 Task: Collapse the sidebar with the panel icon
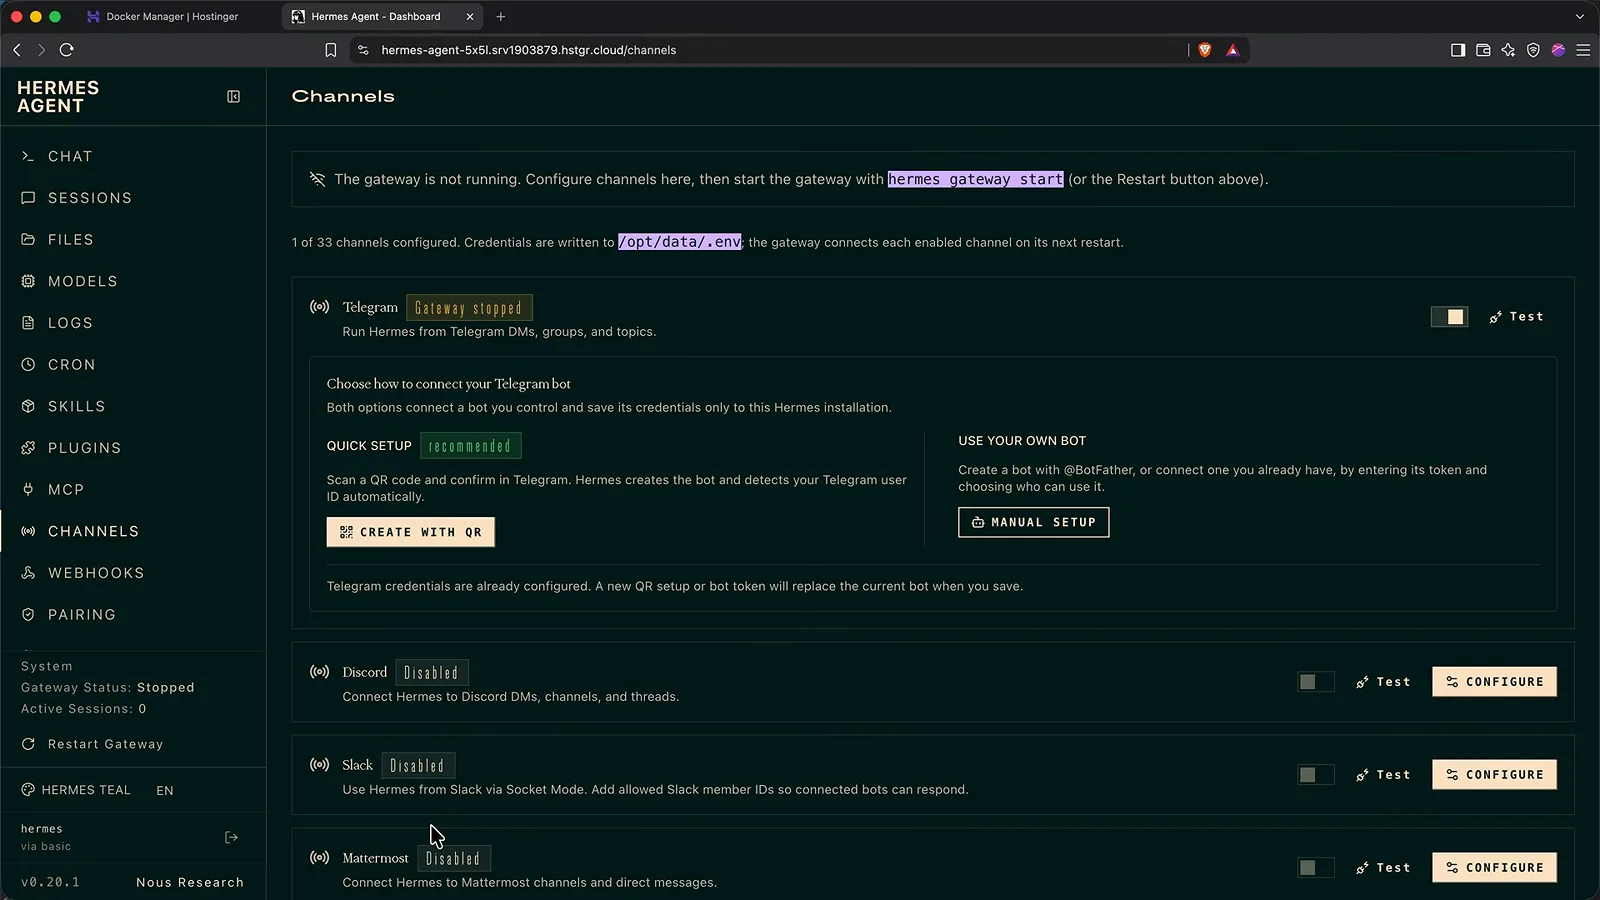coord(233,97)
